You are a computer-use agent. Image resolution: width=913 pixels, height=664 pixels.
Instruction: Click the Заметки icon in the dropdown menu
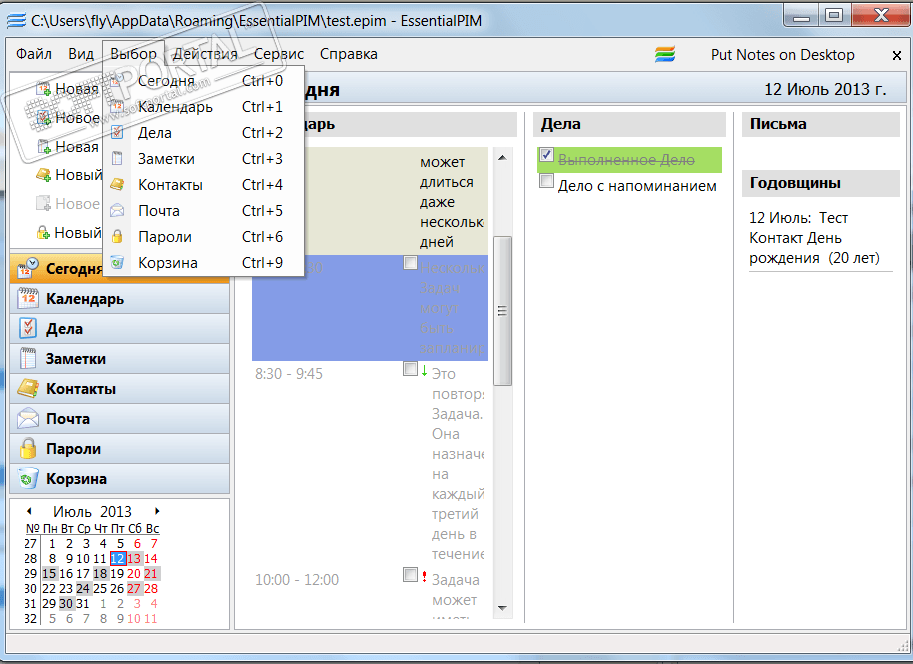pos(117,158)
